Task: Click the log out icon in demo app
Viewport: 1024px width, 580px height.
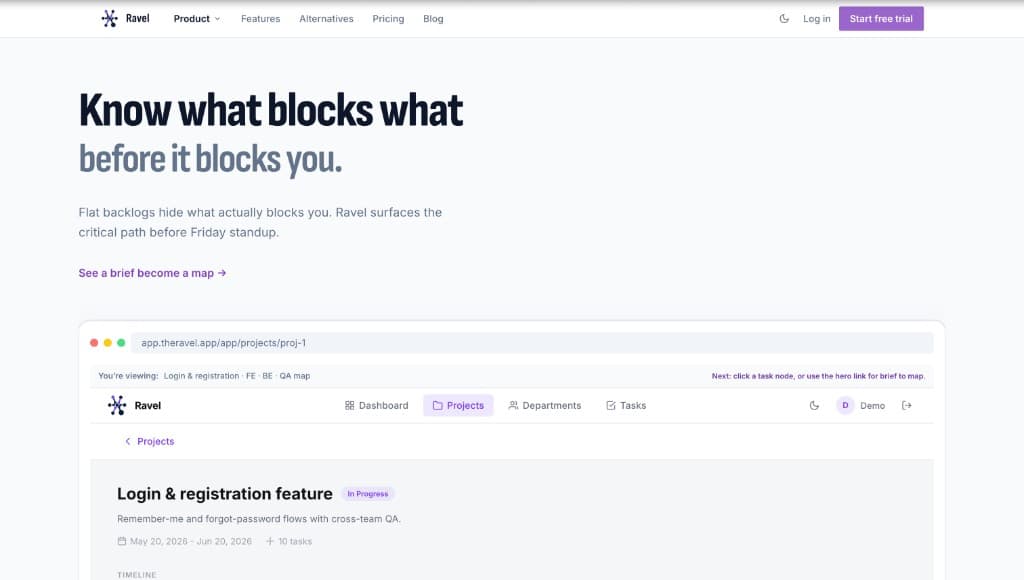Action: click(x=906, y=406)
